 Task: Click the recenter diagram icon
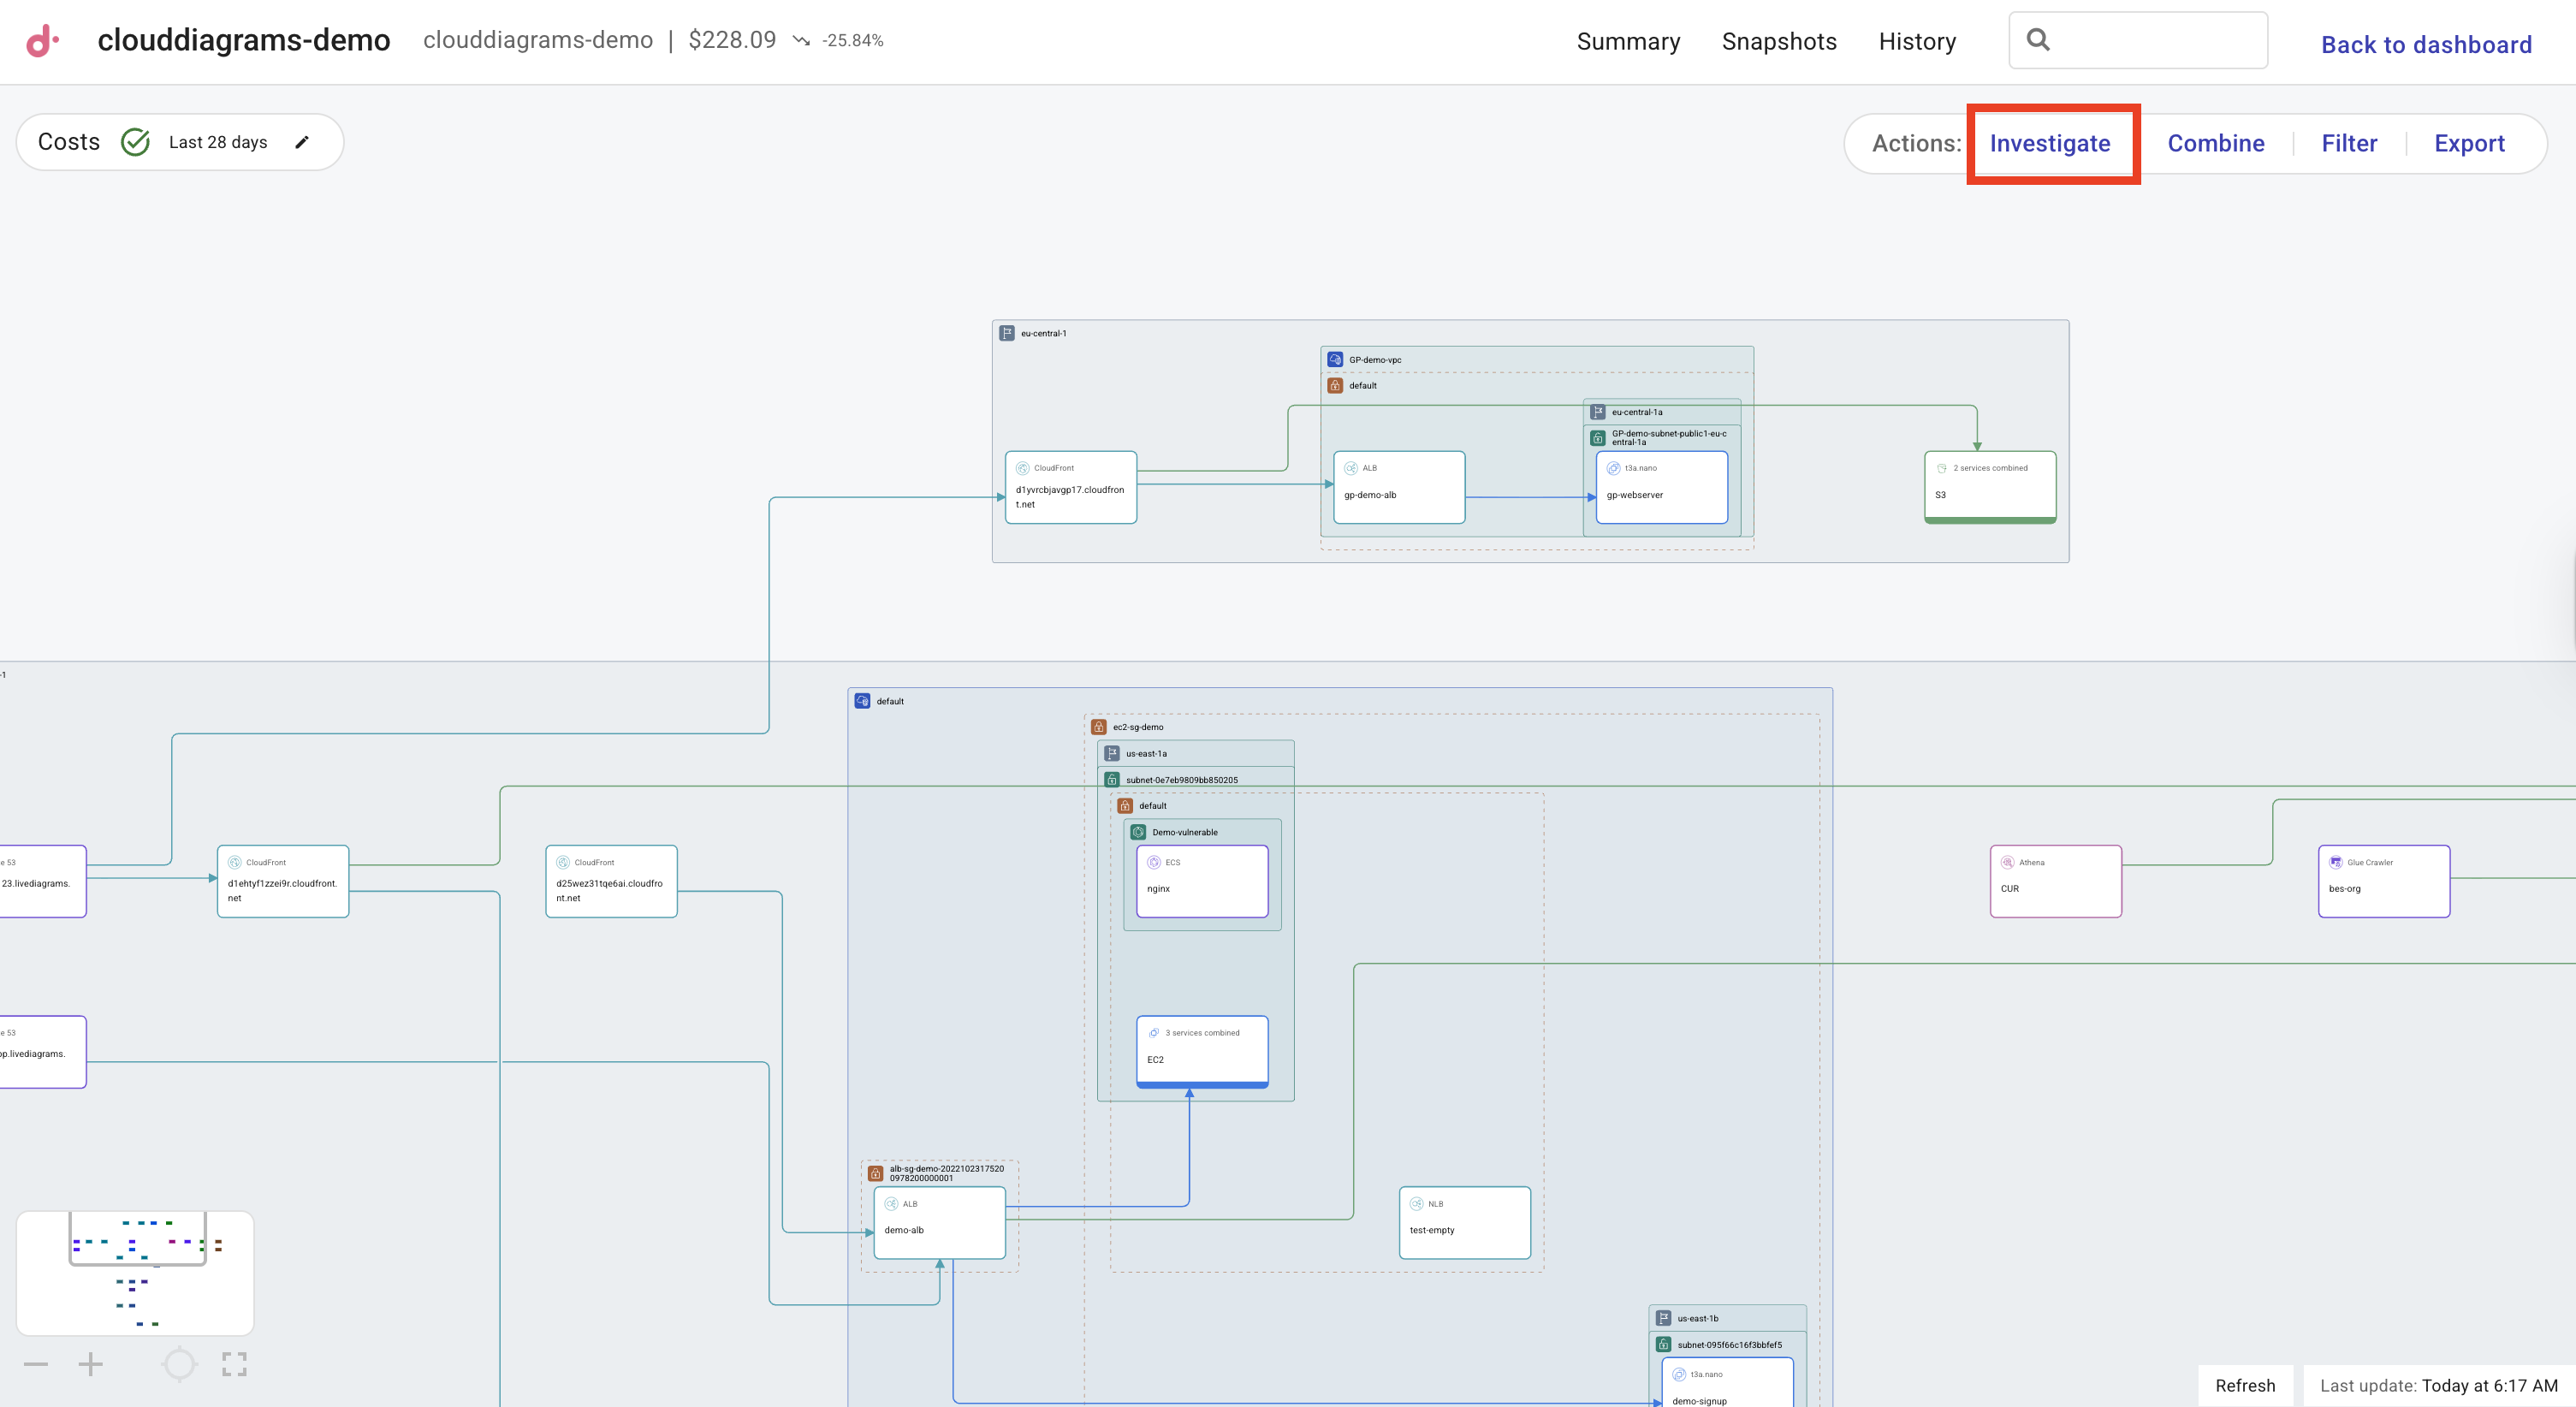pyautogui.click(x=179, y=1363)
